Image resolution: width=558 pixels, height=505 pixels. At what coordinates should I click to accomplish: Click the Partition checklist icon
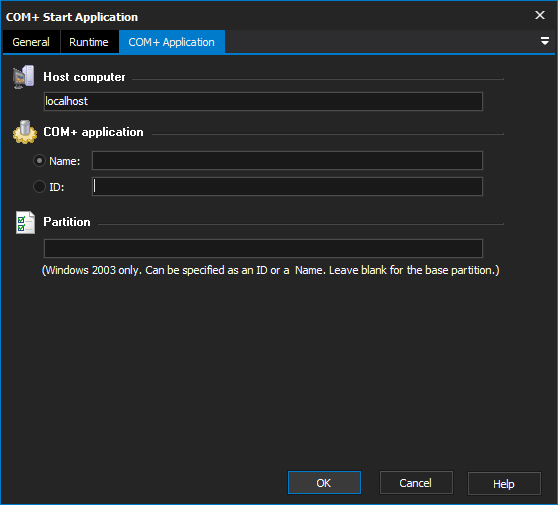(x=25, y=222)
